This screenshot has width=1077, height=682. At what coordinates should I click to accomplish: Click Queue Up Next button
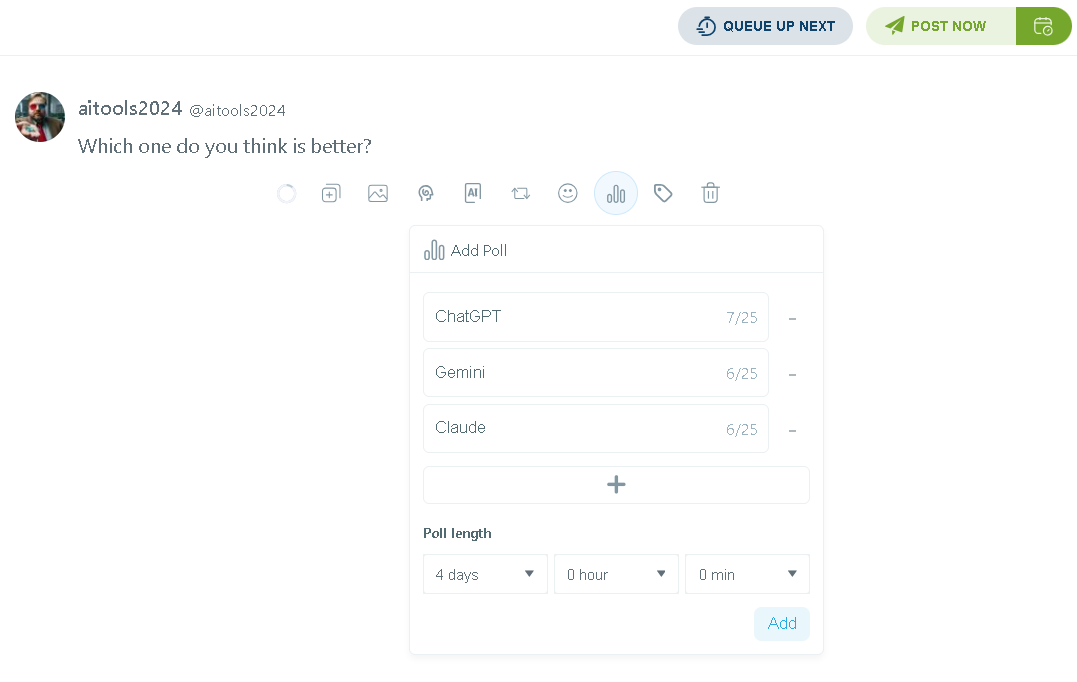click(x=765, y=26)
